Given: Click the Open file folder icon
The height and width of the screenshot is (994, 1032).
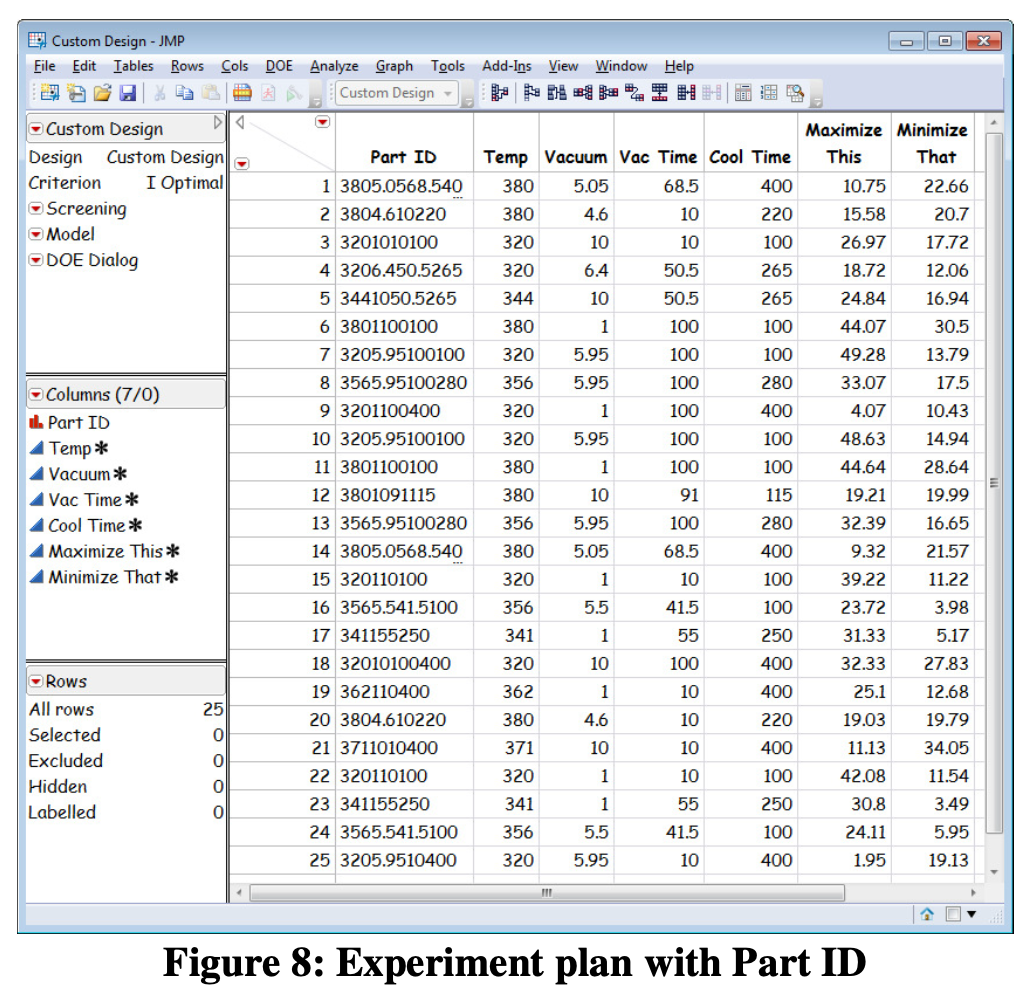Looking at the screenshot, I should tap(102, 93).
